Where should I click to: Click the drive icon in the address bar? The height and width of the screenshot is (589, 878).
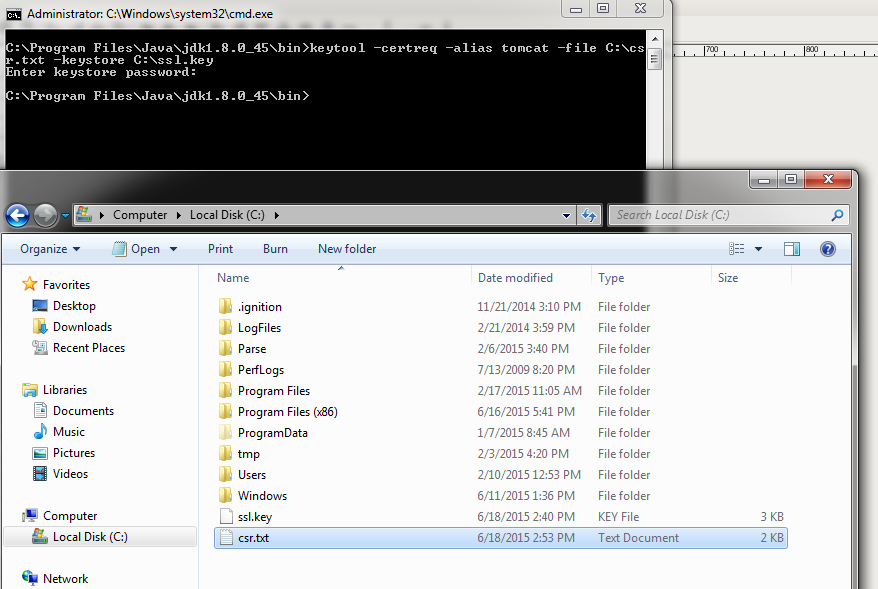coord(84,214)
